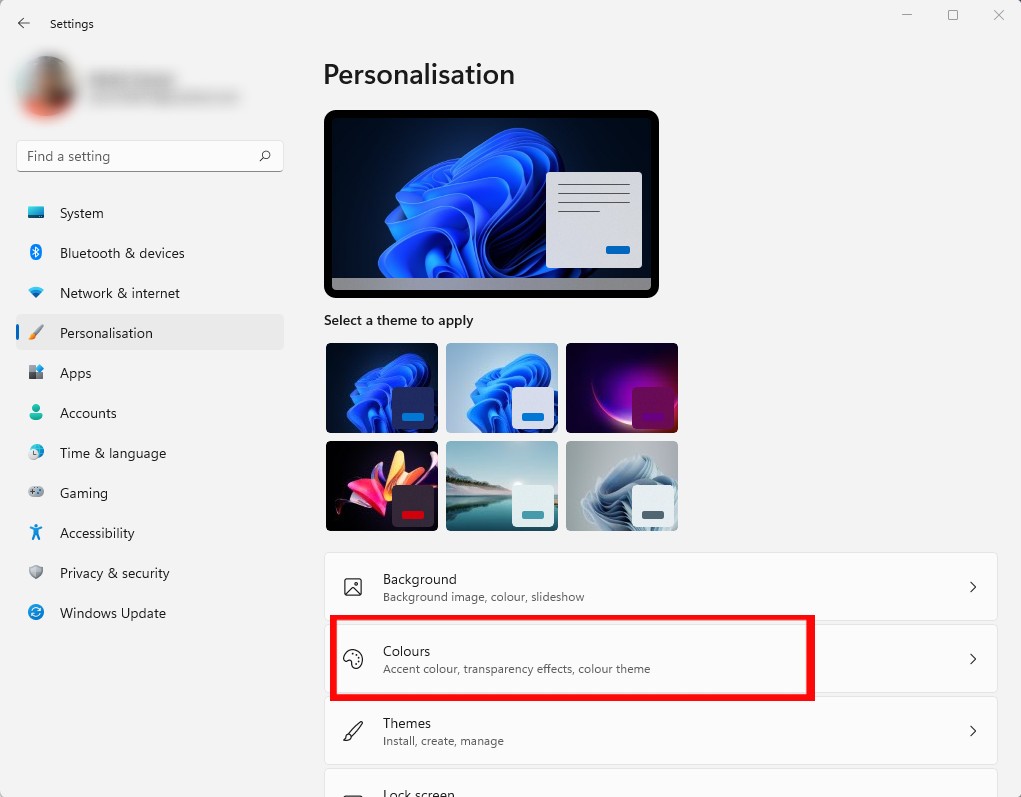
Task: Open Windows Update page
Action: point(150,613)
